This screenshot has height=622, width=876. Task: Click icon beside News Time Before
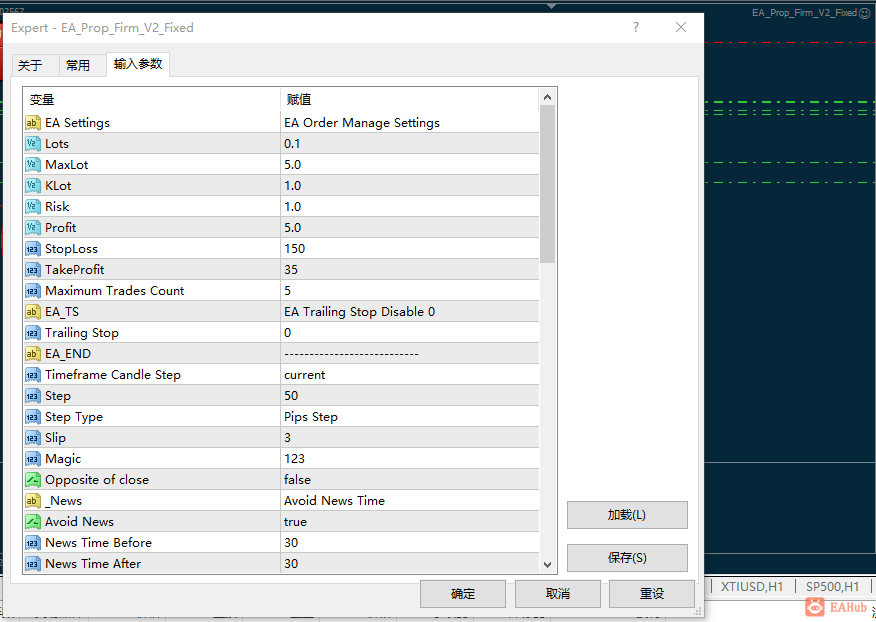point(32,543)
